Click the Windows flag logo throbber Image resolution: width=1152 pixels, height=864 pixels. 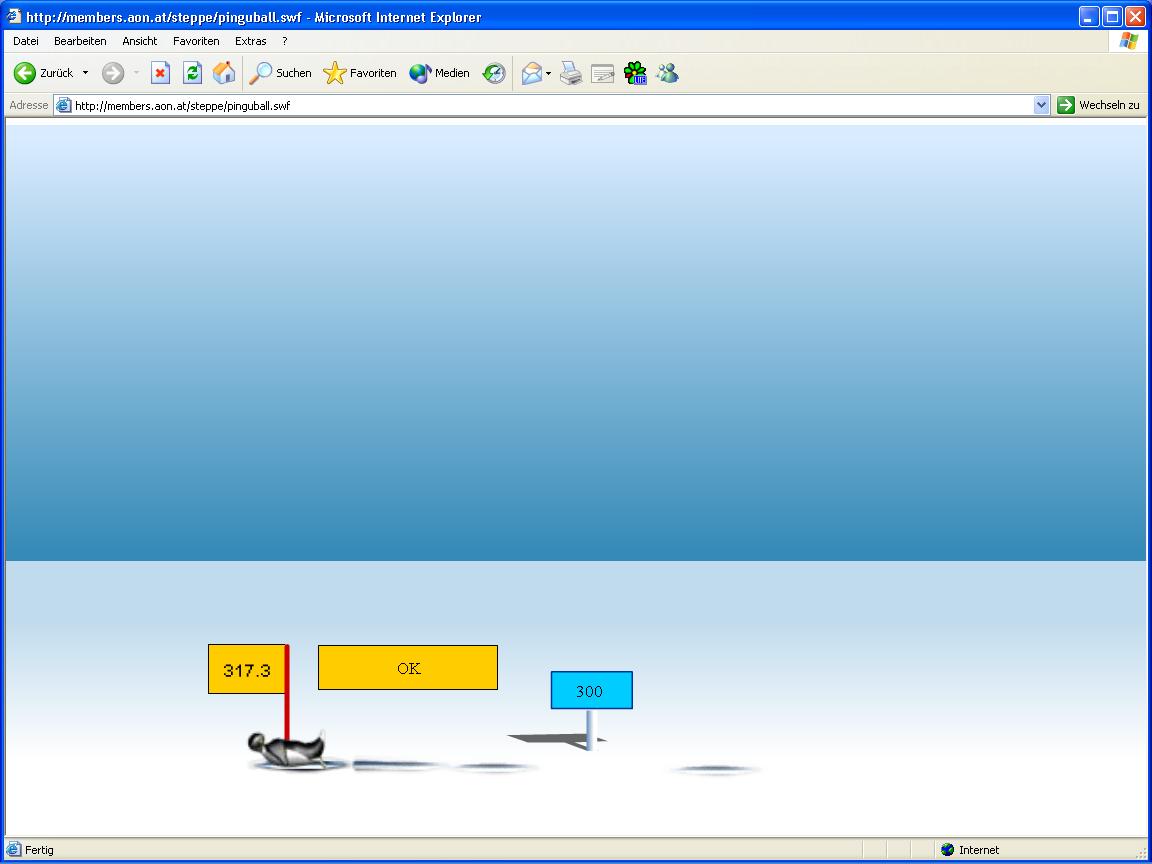1128,41
